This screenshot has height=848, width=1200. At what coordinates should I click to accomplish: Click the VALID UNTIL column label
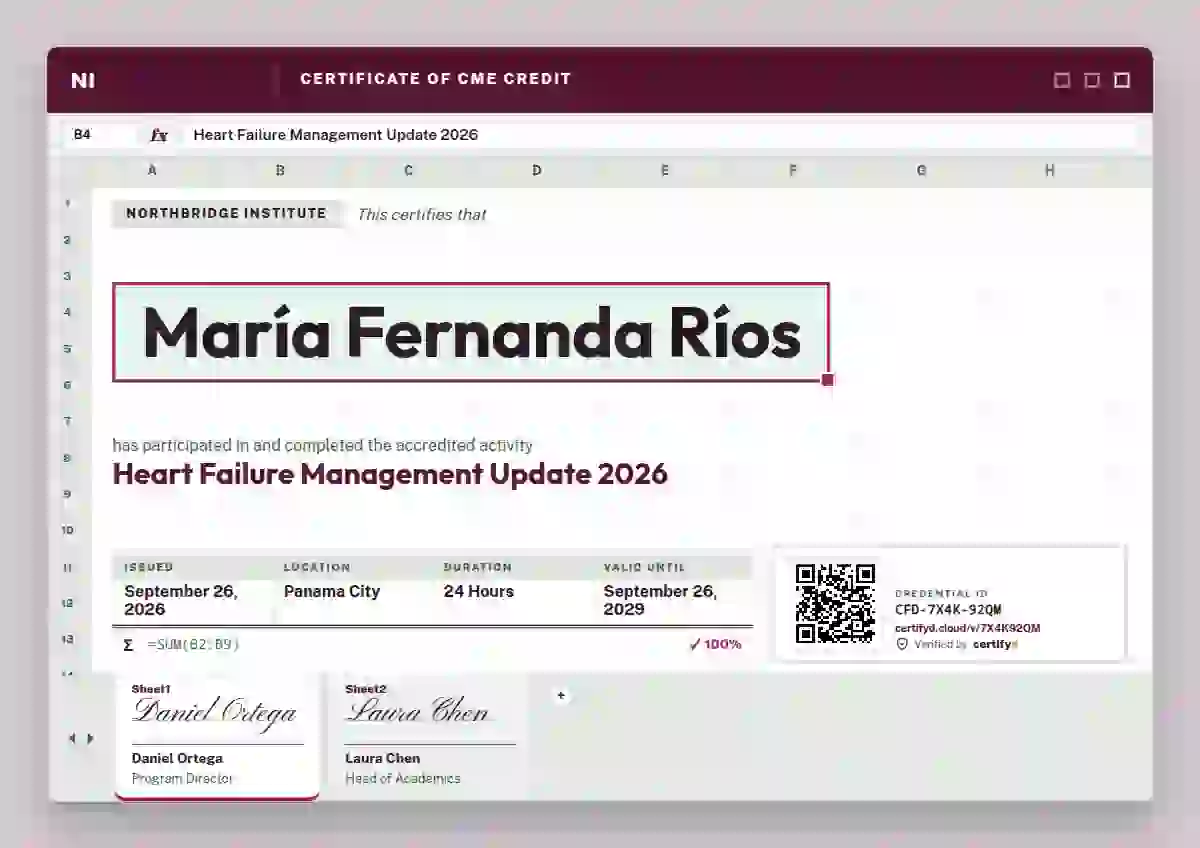645,567
